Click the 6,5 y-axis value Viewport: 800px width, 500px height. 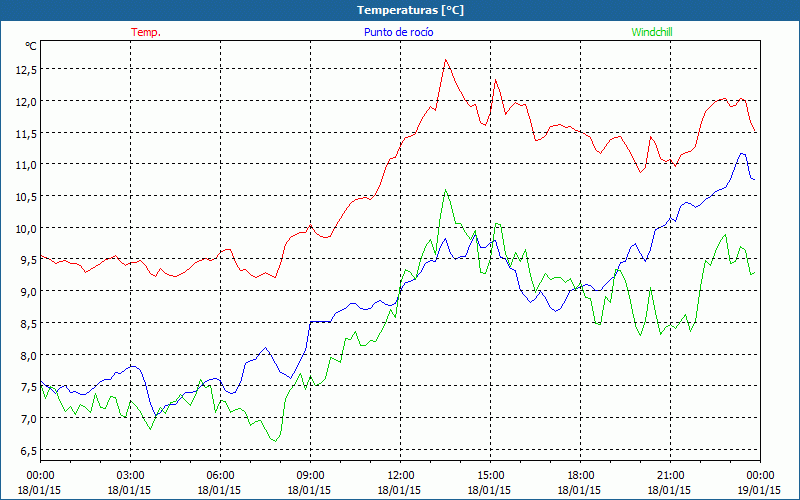29,451
